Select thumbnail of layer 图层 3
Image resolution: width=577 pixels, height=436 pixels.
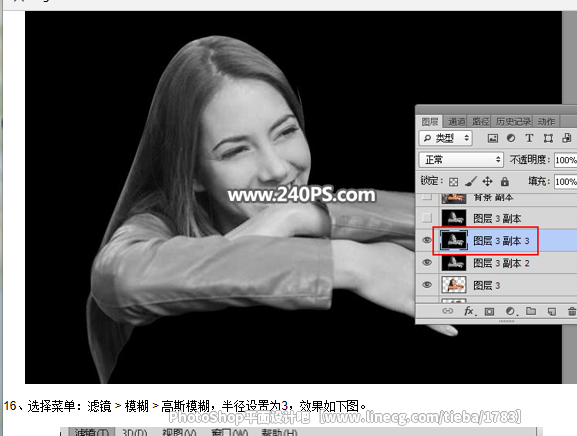[x=454, y=285]
